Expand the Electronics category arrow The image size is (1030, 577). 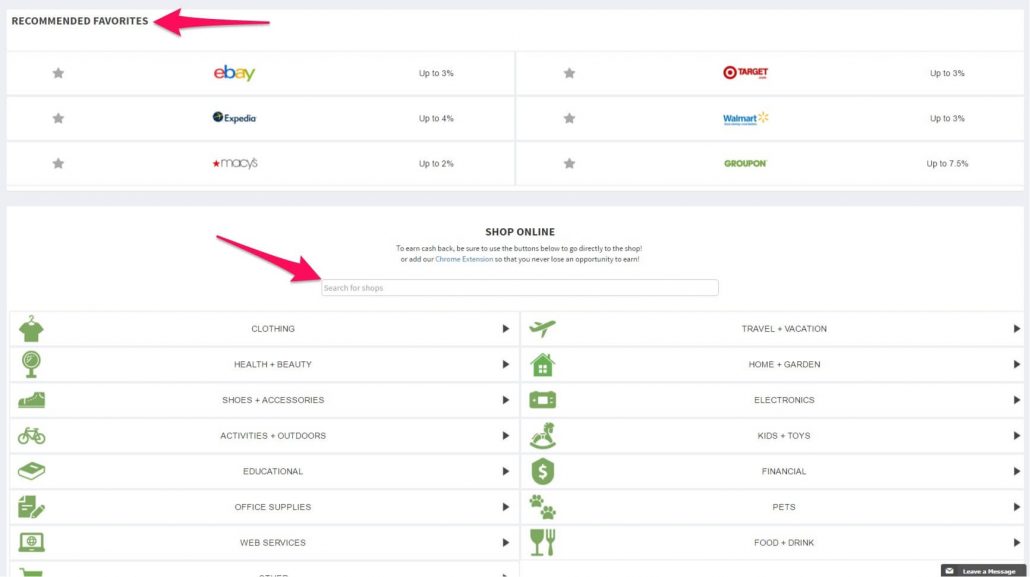(x=1017, y=400)
